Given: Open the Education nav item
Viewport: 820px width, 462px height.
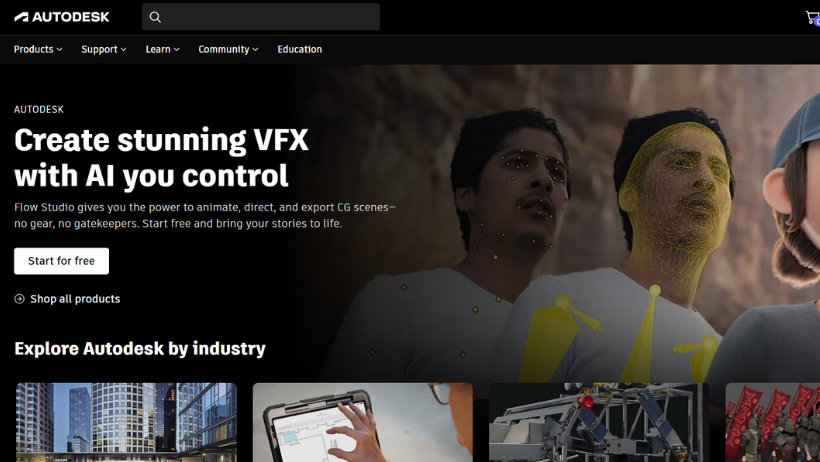Looking at the screenshot, I should tap(300, 49).
